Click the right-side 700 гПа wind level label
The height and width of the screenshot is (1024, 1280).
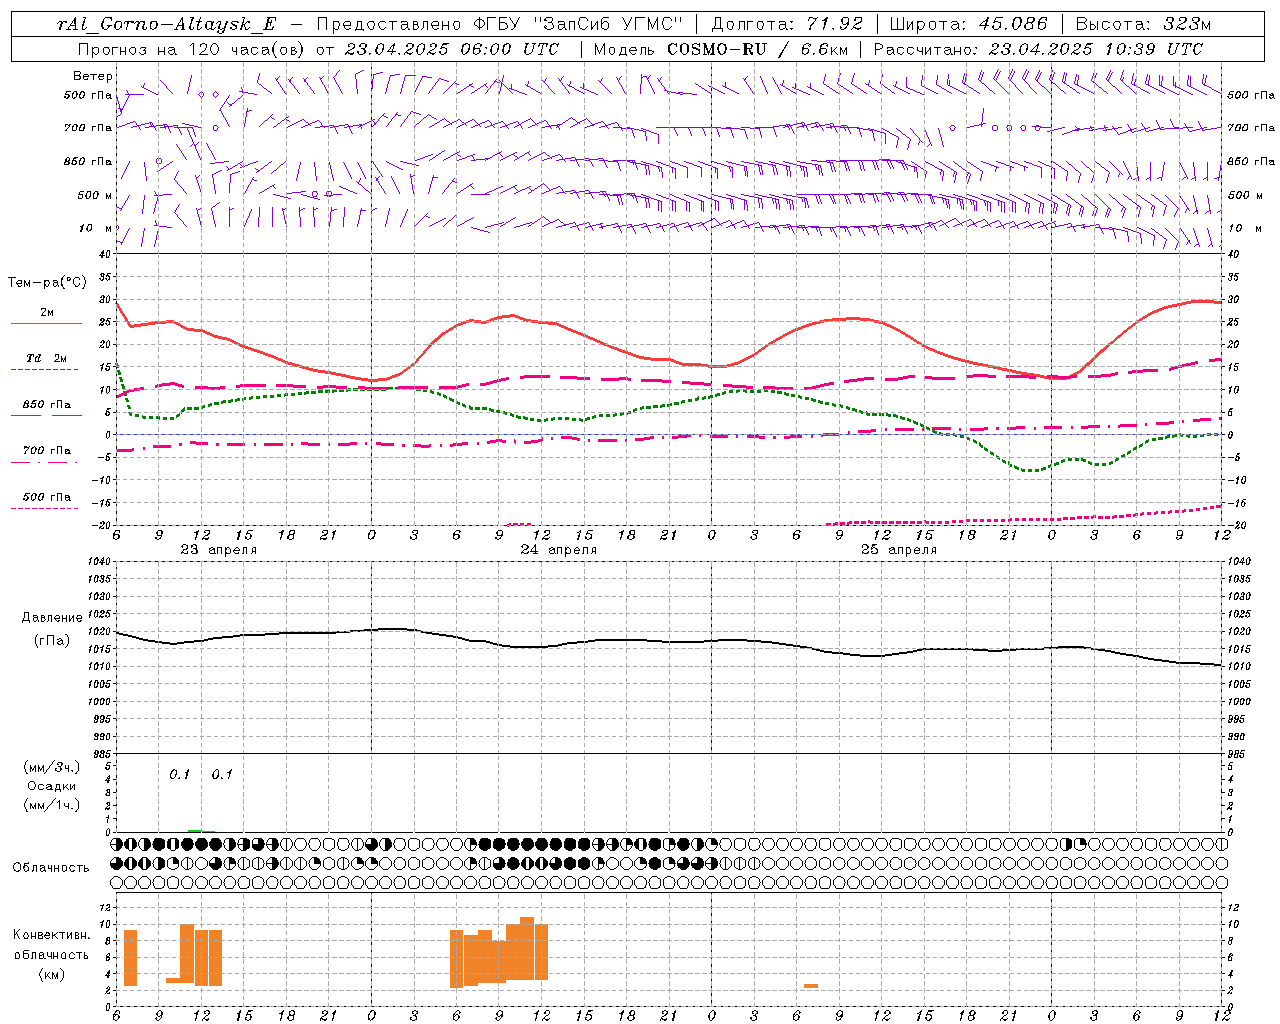[1251, 128]
